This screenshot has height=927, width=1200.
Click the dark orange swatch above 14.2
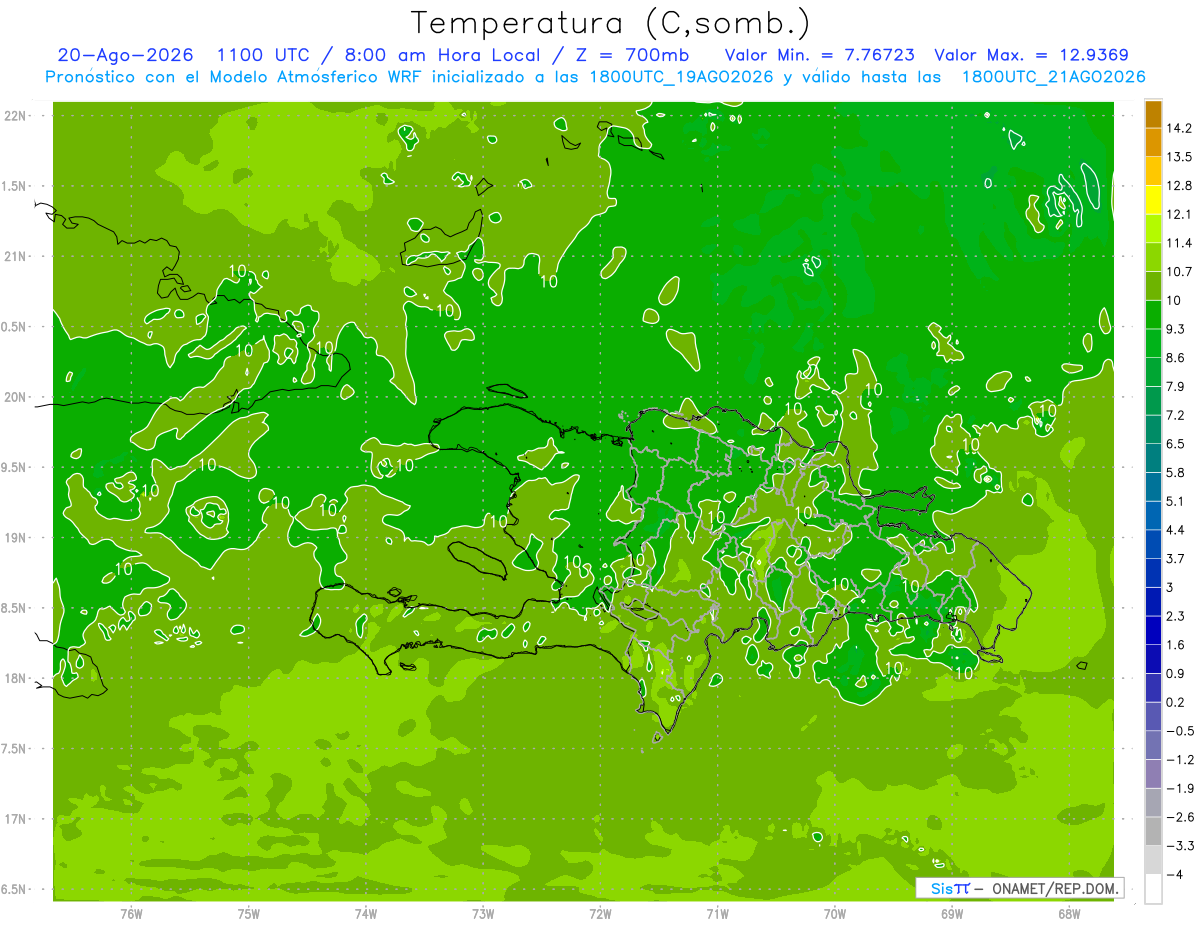click(1153, 114)
